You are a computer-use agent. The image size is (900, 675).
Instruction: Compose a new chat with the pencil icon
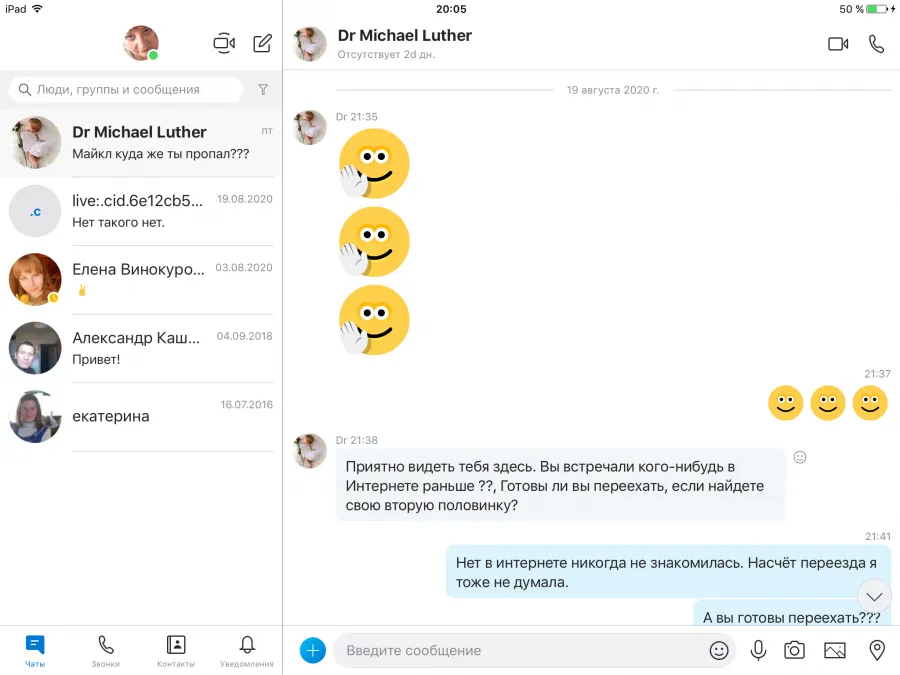(262, 44)
